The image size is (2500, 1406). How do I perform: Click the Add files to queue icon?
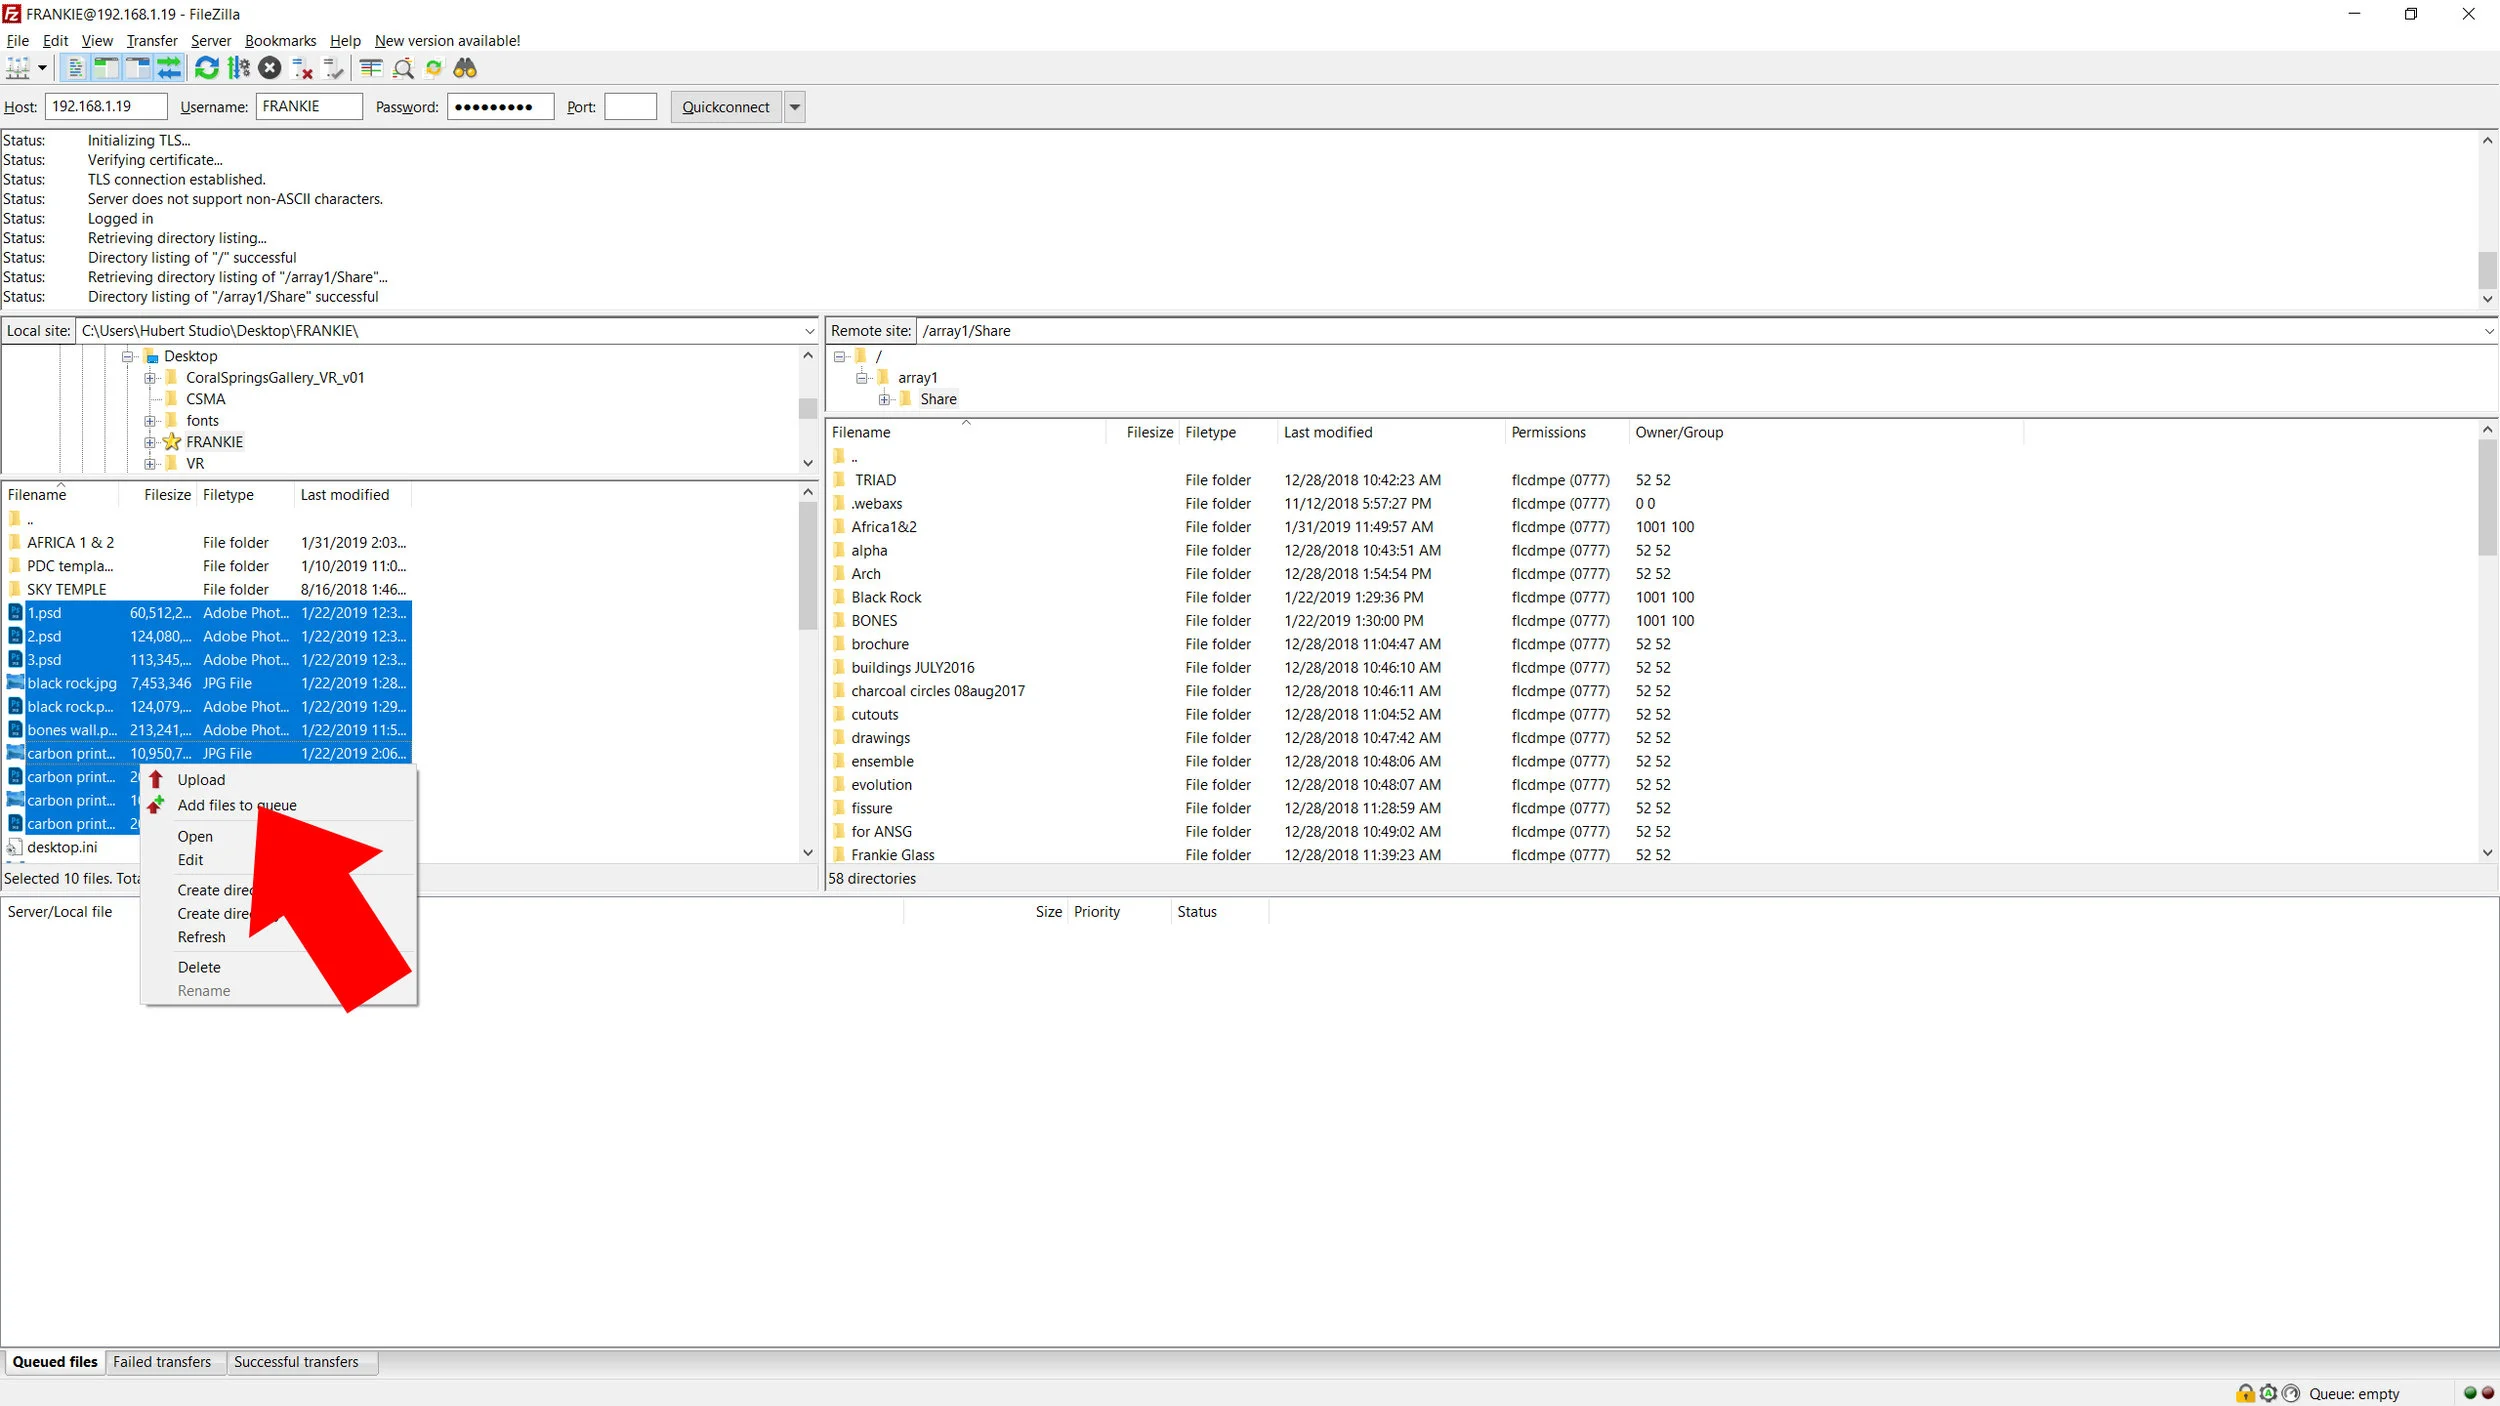click(x=156, y=805)
